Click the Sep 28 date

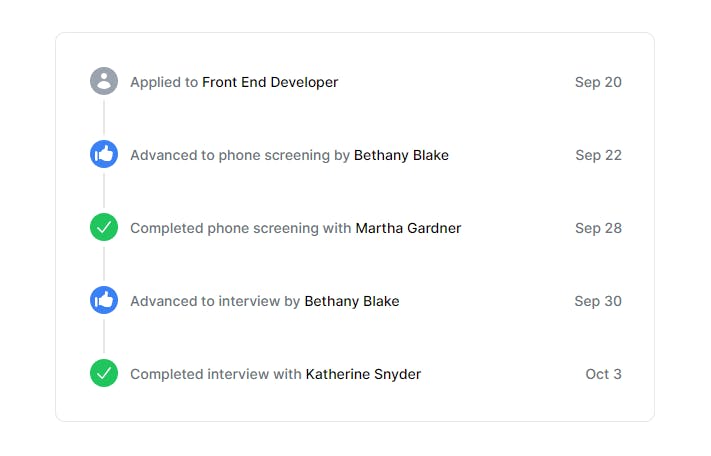[598, 228]
